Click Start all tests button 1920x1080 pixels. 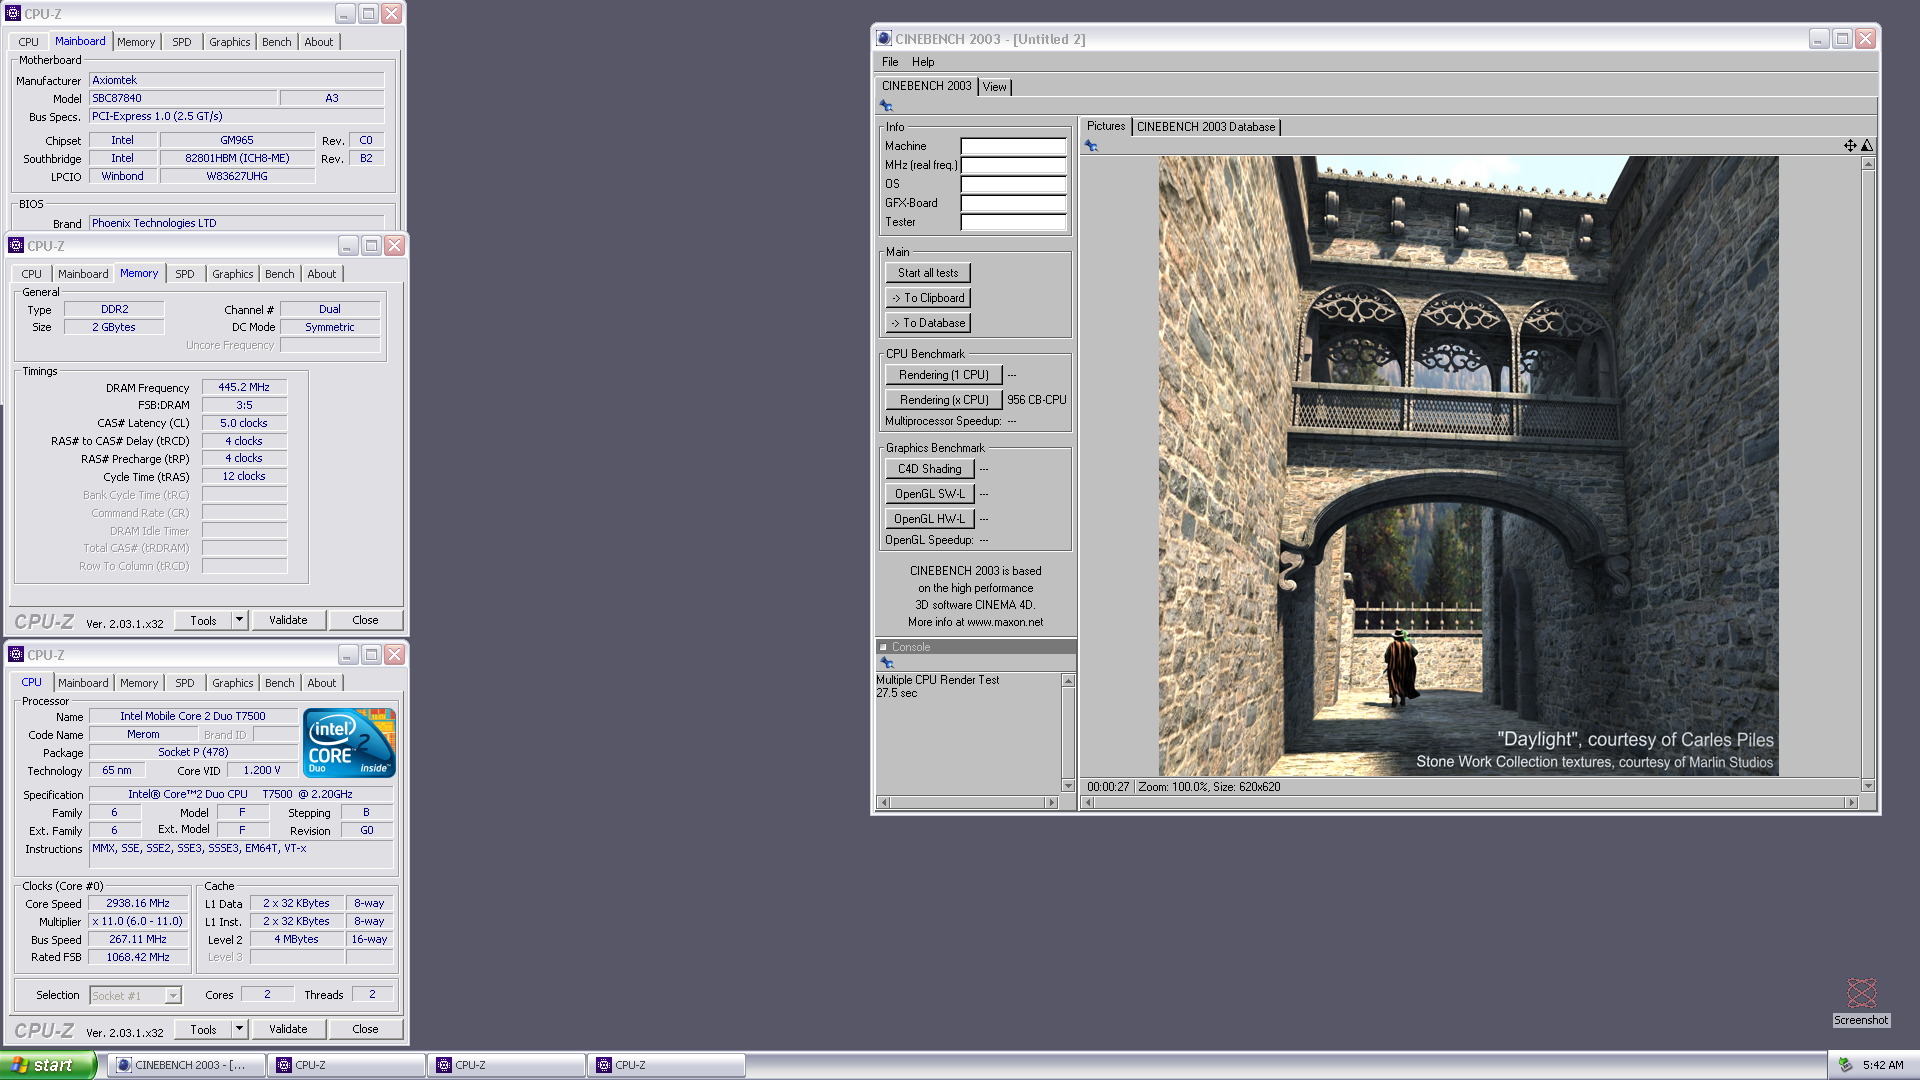(x=928, y=273)
